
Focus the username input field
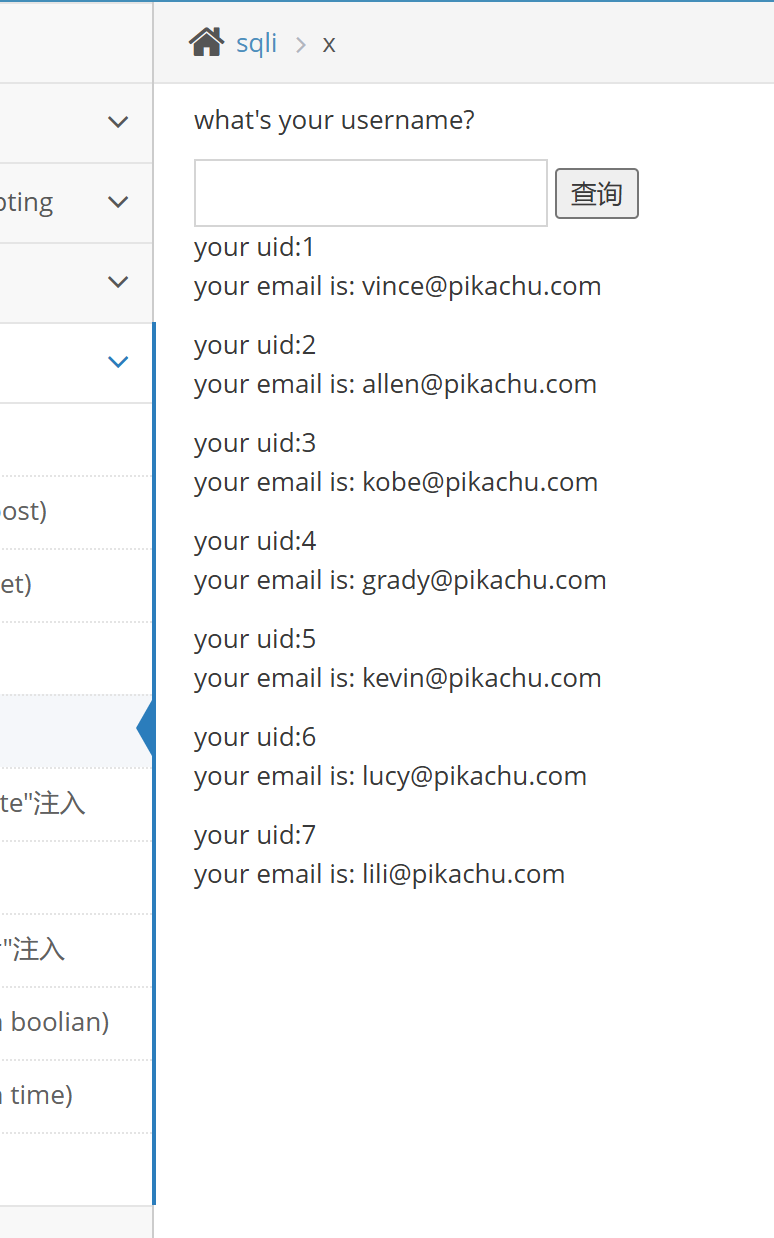tap(370, 193)
